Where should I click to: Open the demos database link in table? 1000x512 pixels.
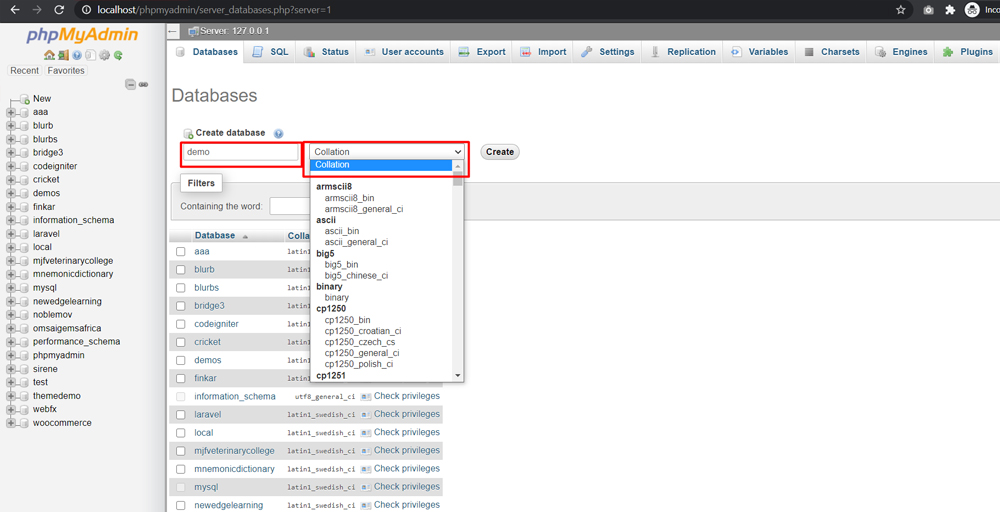pyautogui.click(x=208, y=360)
